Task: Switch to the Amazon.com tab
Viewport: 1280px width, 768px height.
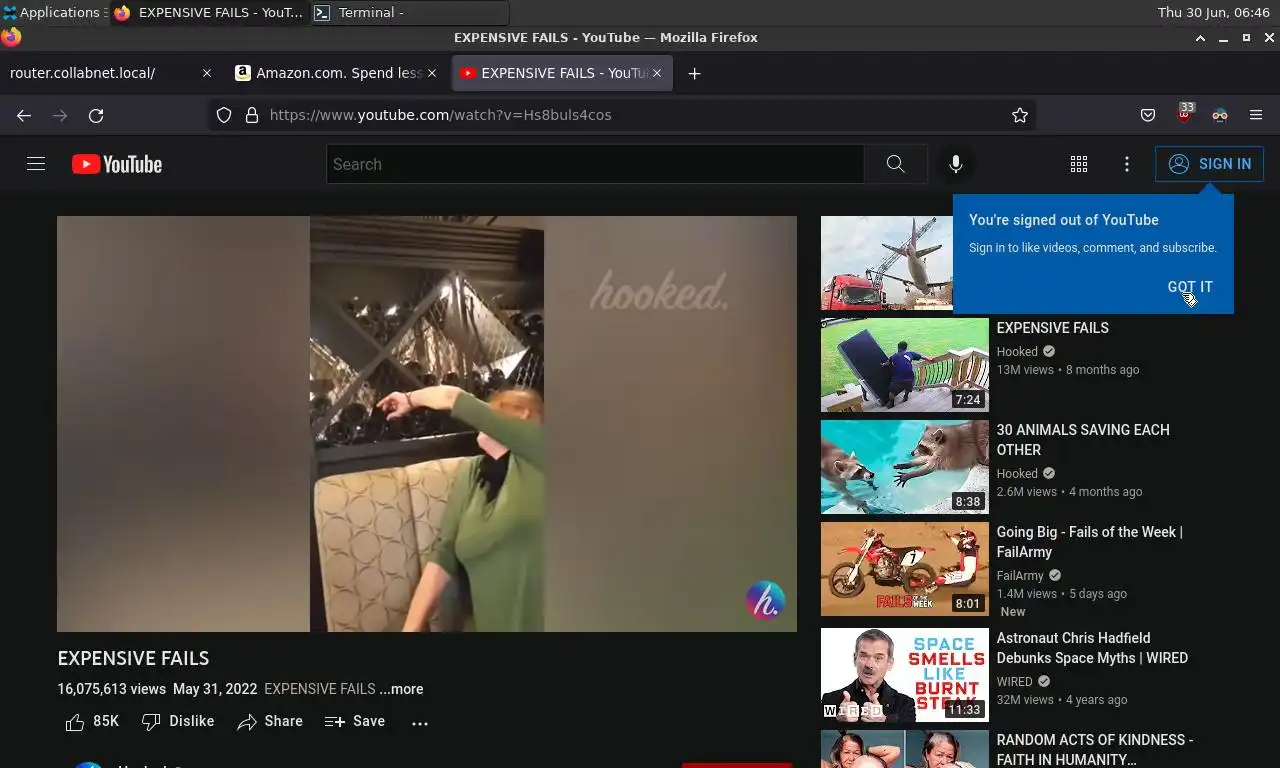Action: point(337,73)
